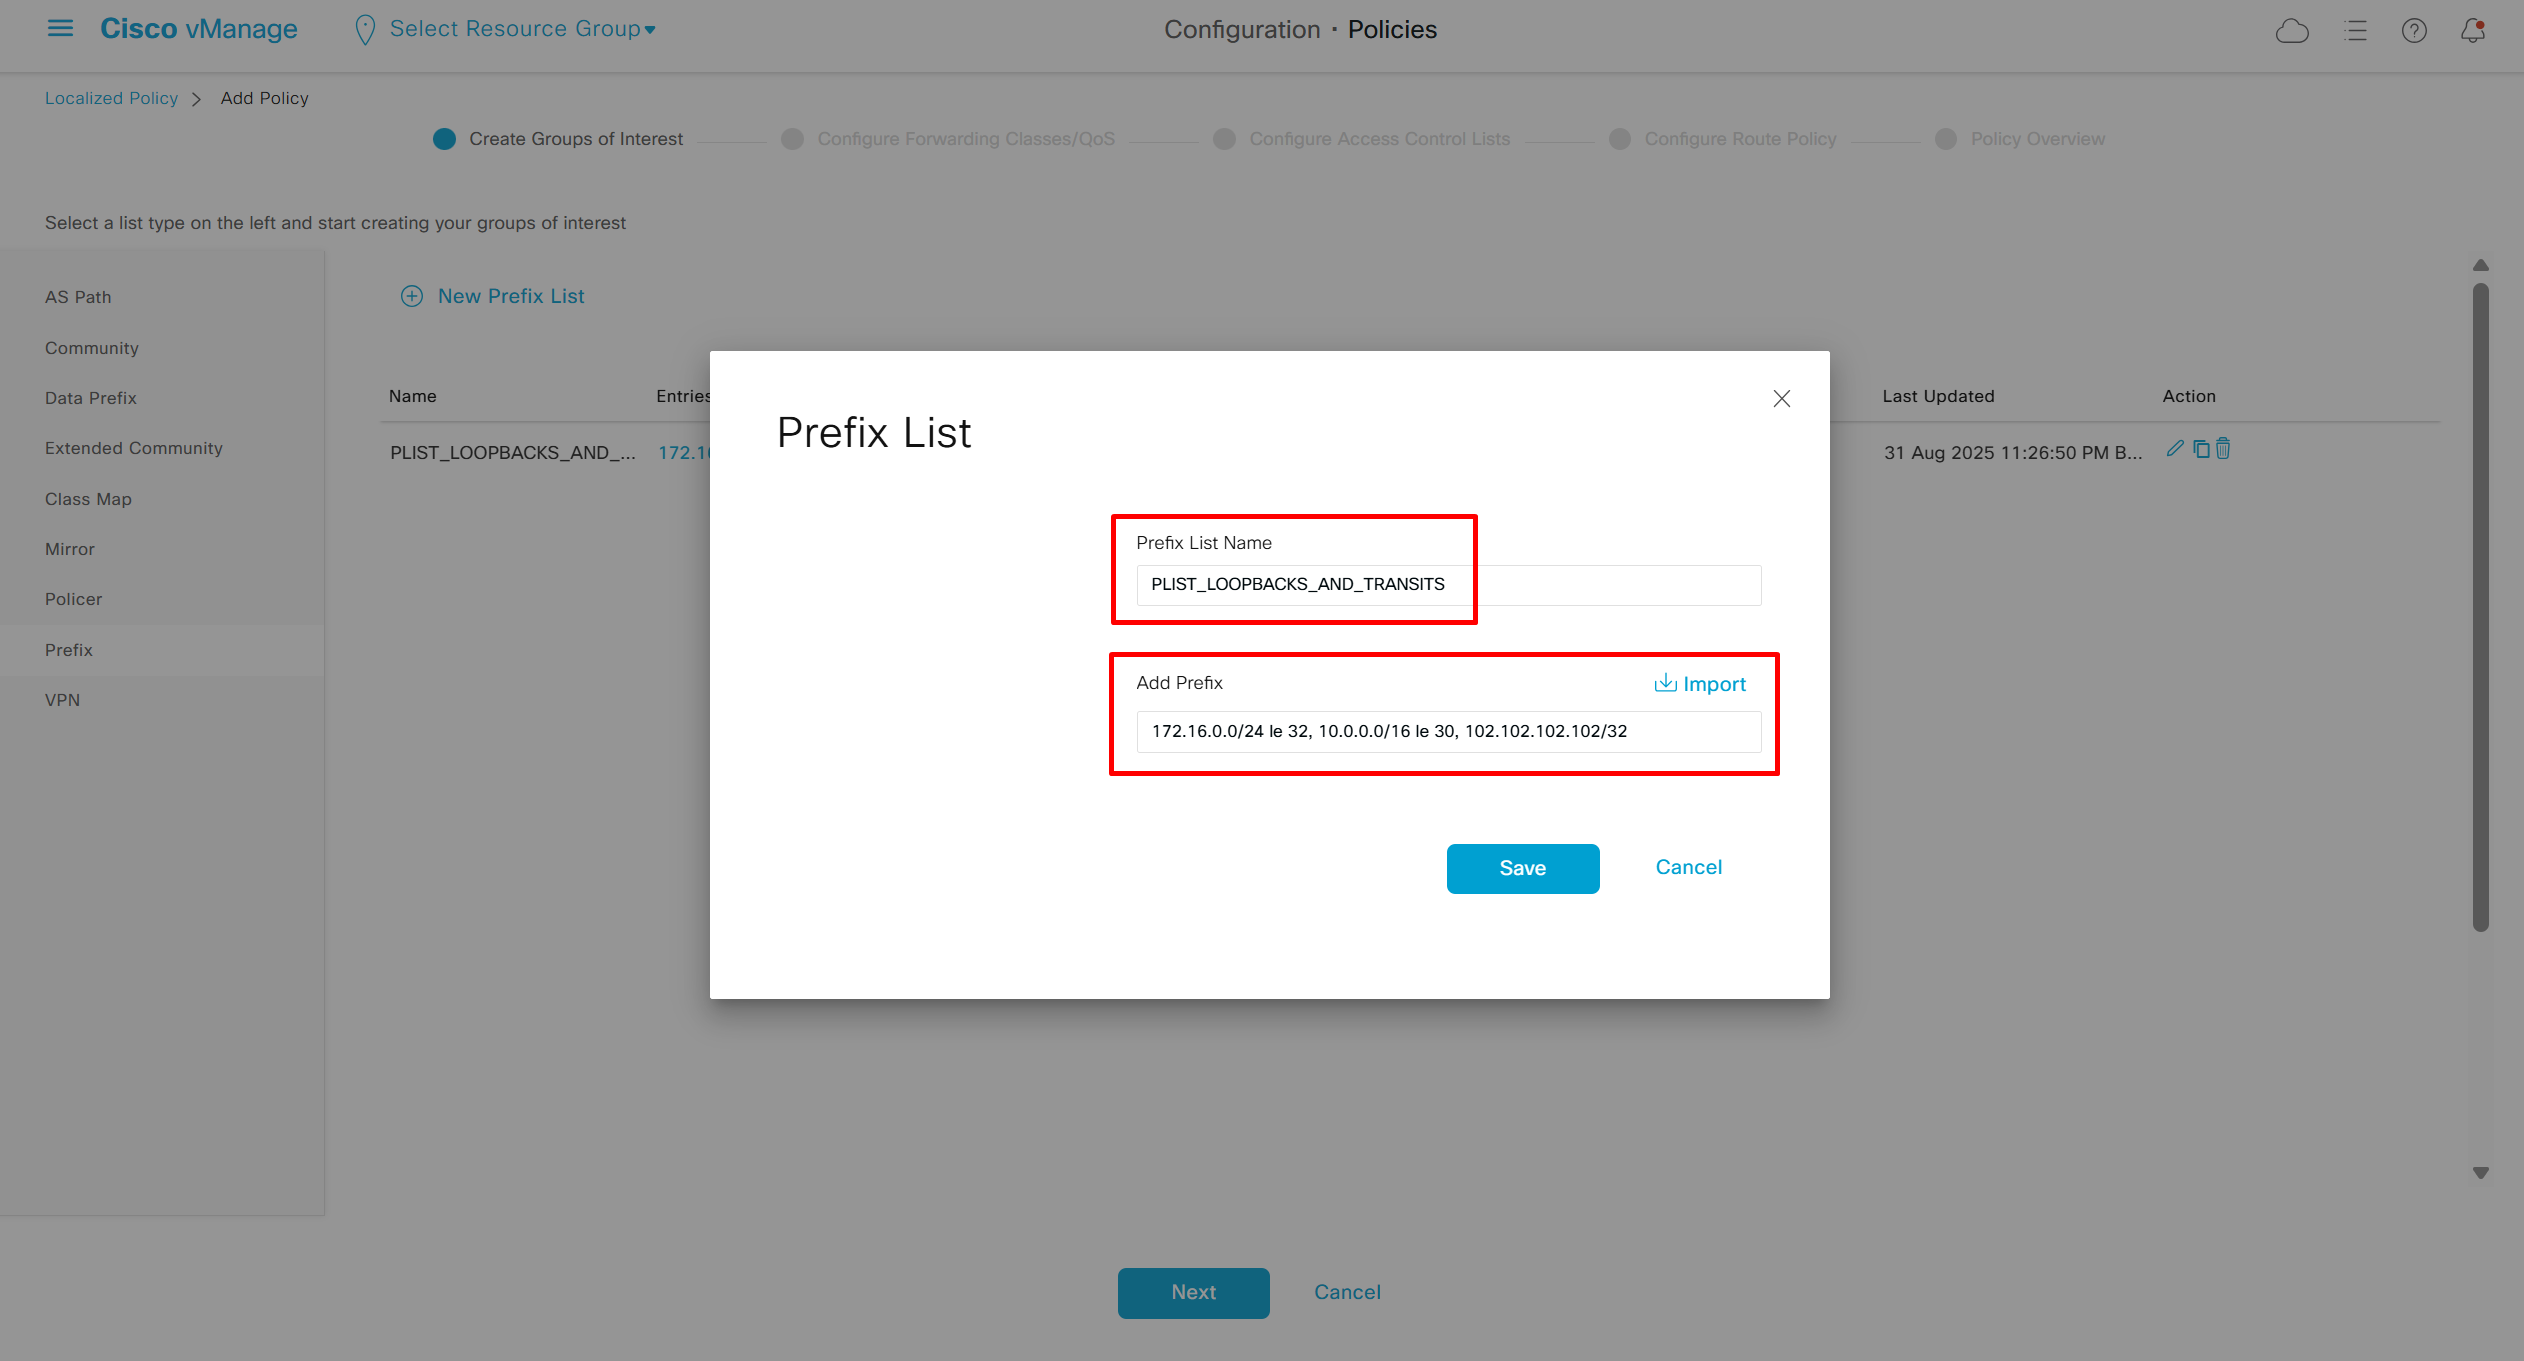This screenshot has height=1361, width=2524.
Task: Open the hamburger navigation menu
Action: coord(60,29)
